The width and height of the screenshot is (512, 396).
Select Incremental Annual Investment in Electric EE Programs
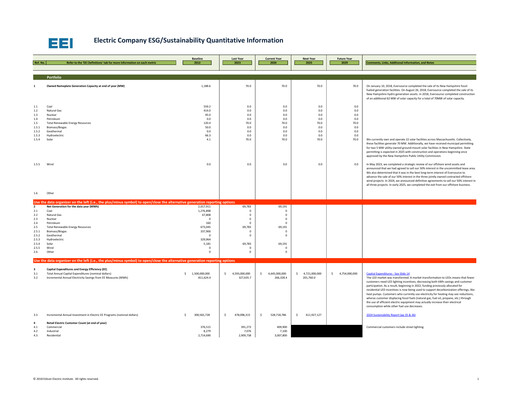[92, 315]
